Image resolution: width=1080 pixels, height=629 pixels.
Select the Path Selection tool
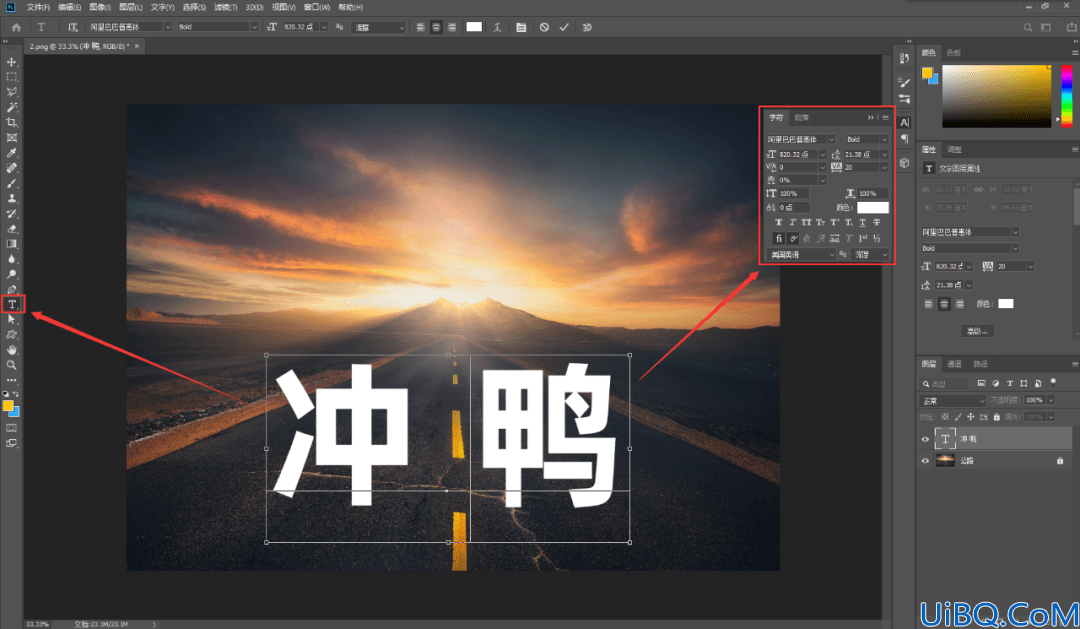click(x=12, y=320)
